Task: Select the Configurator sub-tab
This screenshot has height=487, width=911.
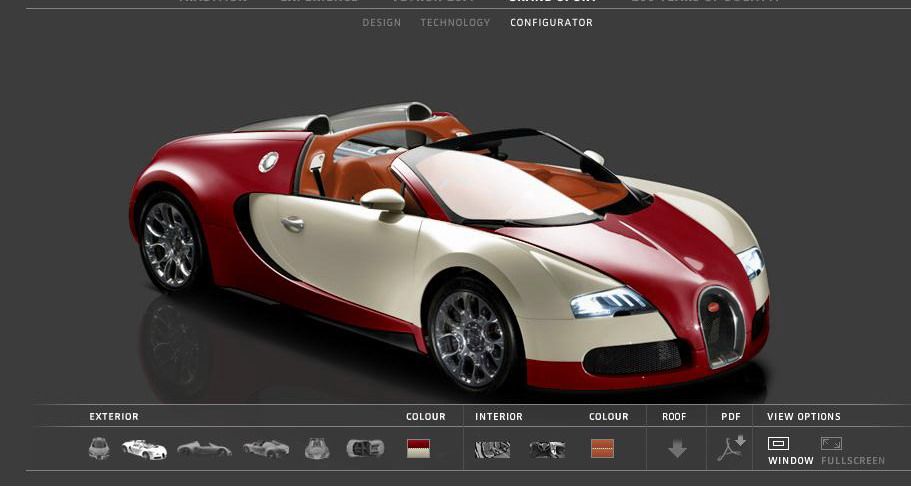Action: pyautogui.click(x=551, y=23)
